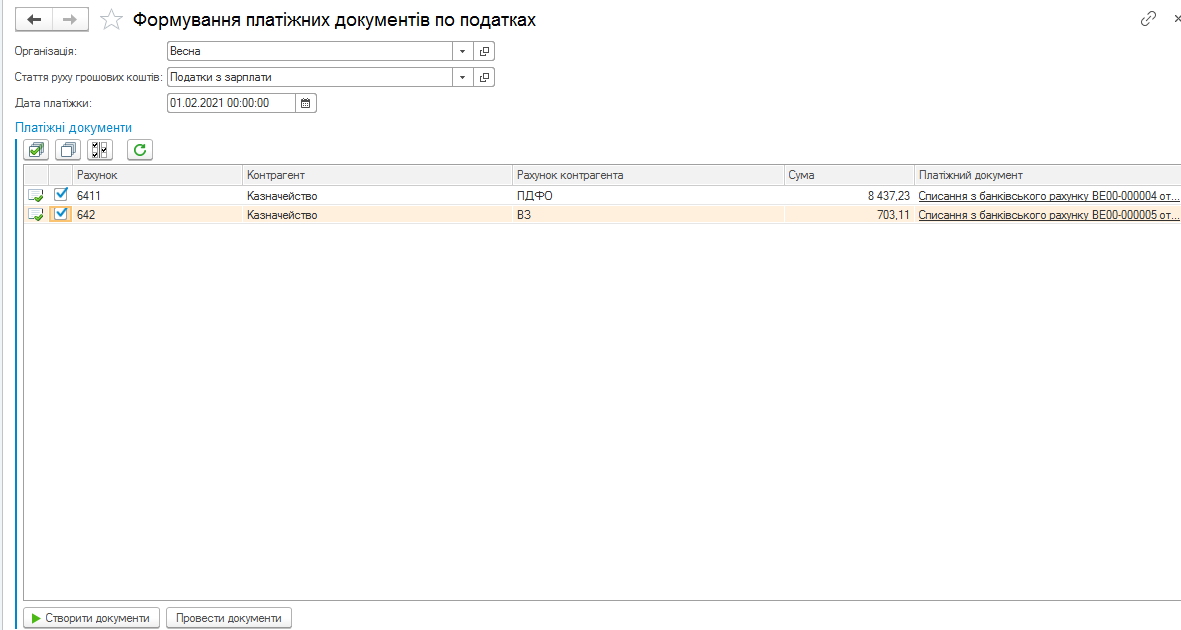This screenshot has width=1181, height=630.
Task: Sort by Платіжний документ column header
Action: point(1048,175)
